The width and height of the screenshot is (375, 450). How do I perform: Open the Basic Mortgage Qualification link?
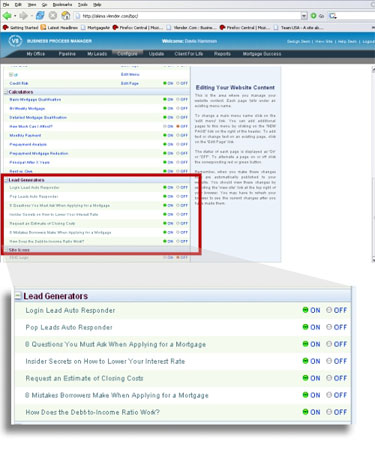coord(35,100)
